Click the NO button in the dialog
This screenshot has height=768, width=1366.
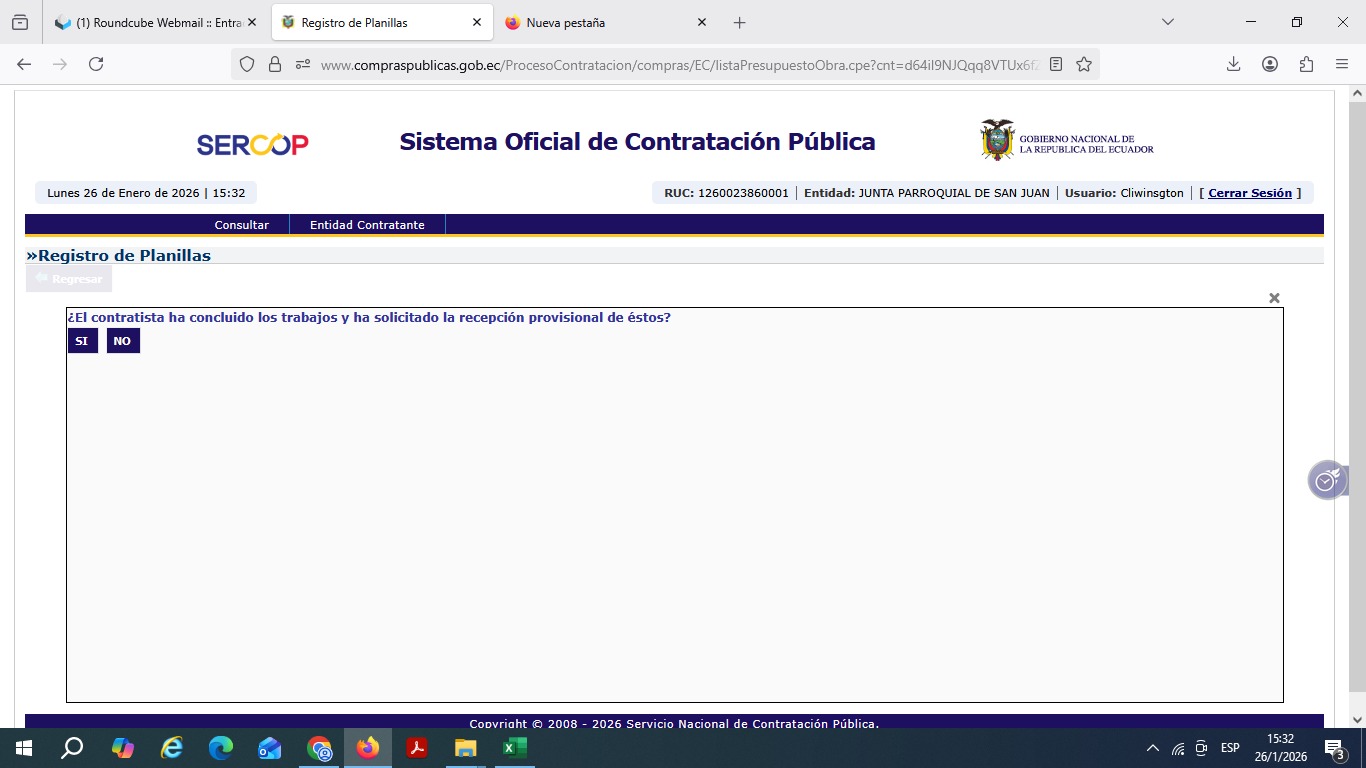(x=123, y=341)
